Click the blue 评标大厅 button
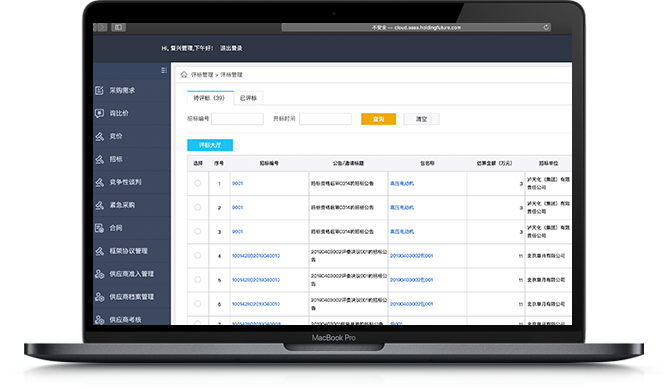Image resolution: width=668 pixels, height=390 pixels. [210, 145]
